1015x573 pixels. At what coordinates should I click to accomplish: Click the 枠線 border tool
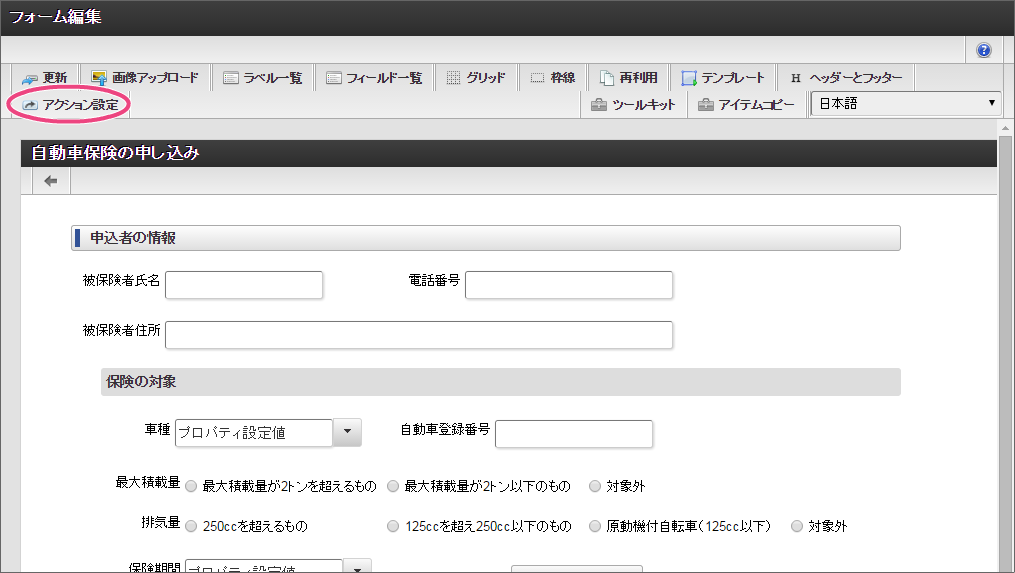point(552,78)
